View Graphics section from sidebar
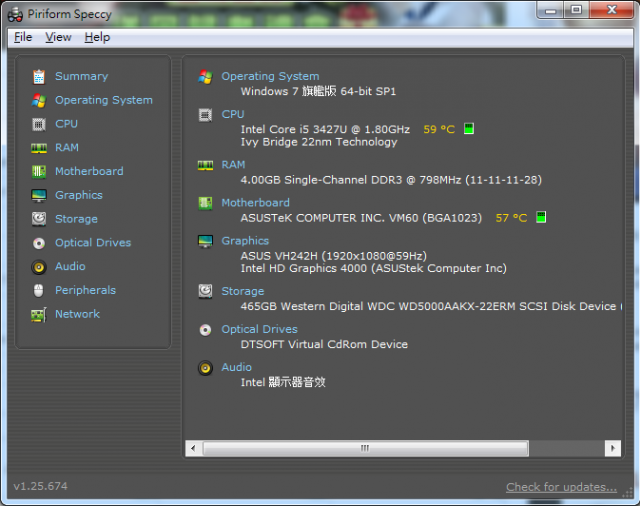 [79, 195]
